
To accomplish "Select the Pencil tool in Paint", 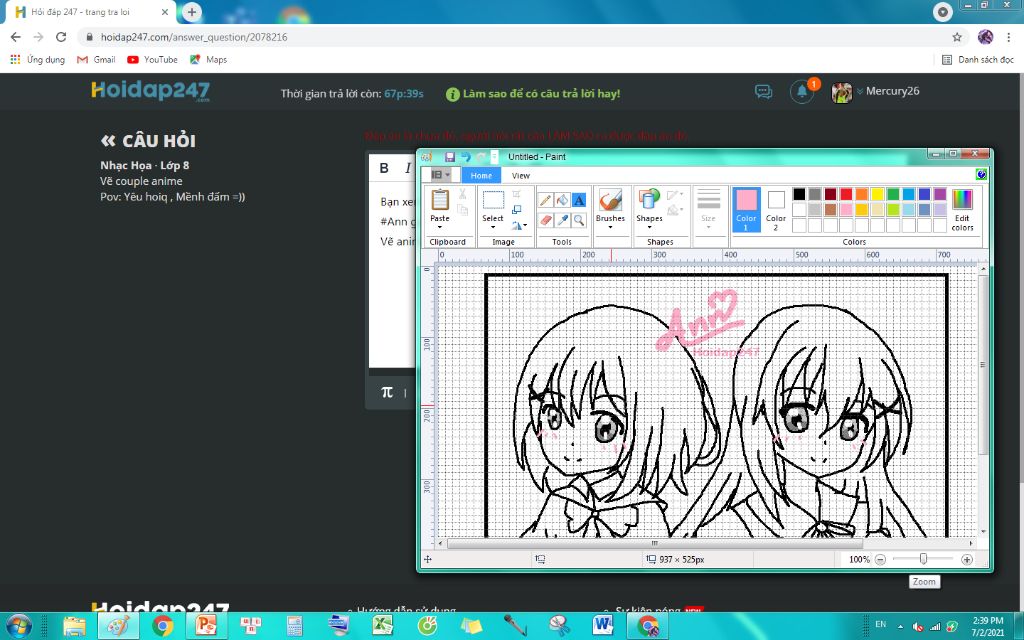I will point(545,200).
